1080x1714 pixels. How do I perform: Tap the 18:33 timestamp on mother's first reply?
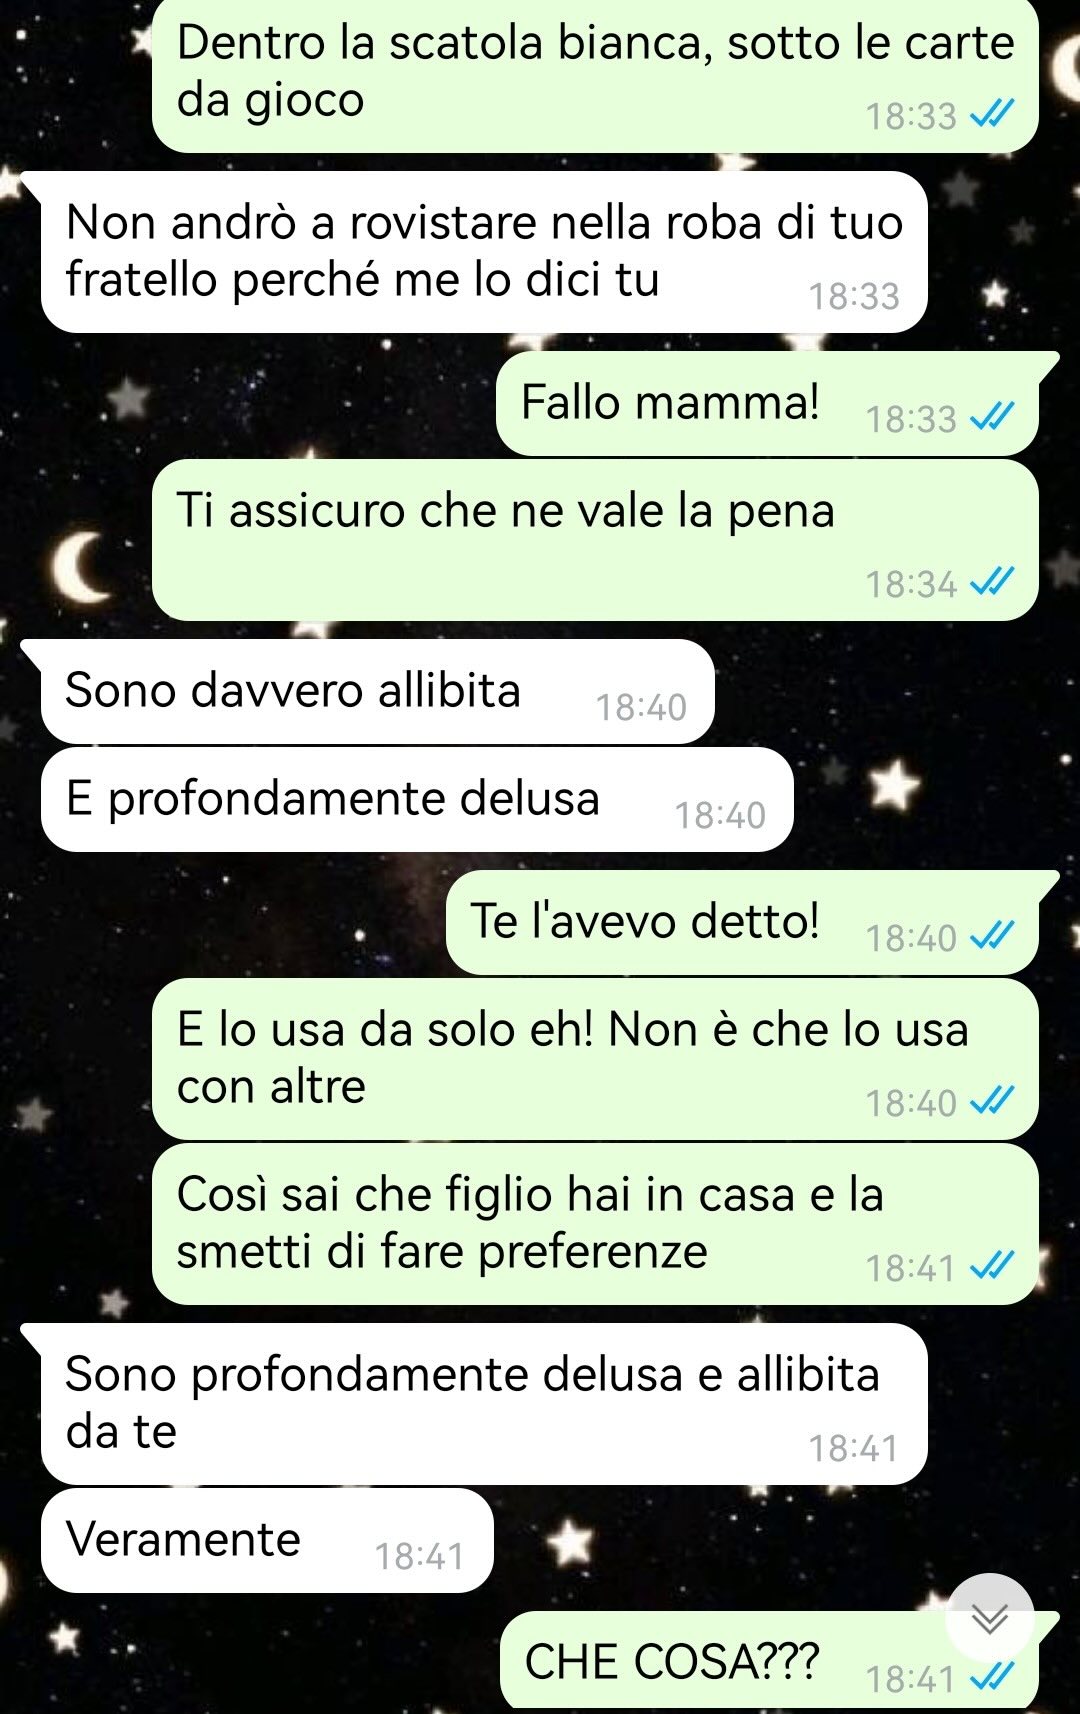(854, 296)
